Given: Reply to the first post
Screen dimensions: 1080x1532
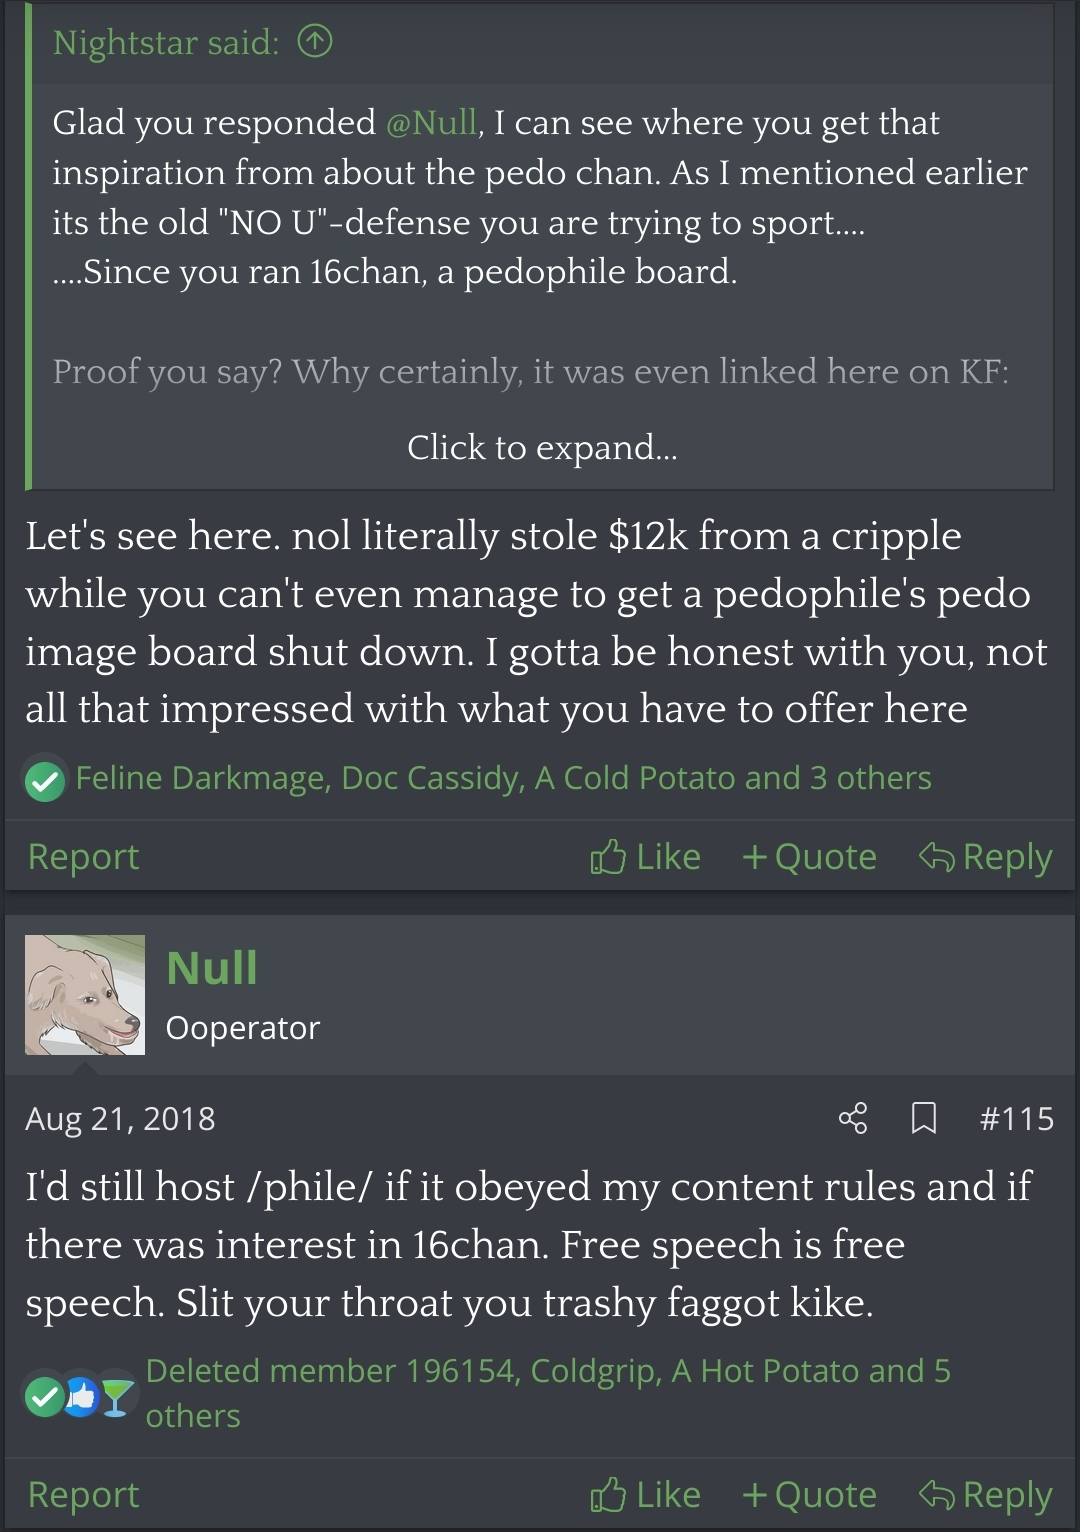Looking at the screenshot, I should (x=985, y=857).
